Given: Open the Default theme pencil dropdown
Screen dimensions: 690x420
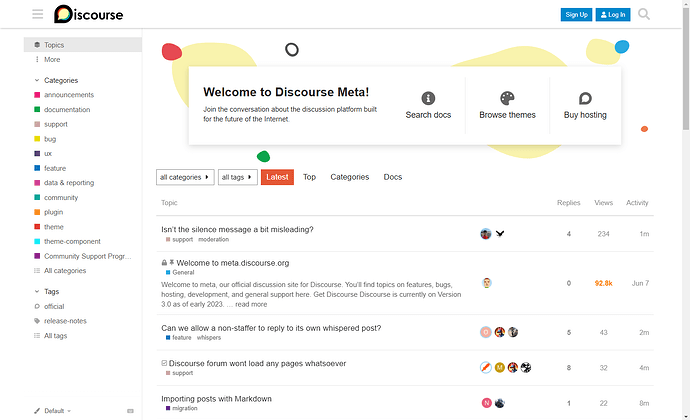Looking at the screenshot, I should click(x=52, y=411).
